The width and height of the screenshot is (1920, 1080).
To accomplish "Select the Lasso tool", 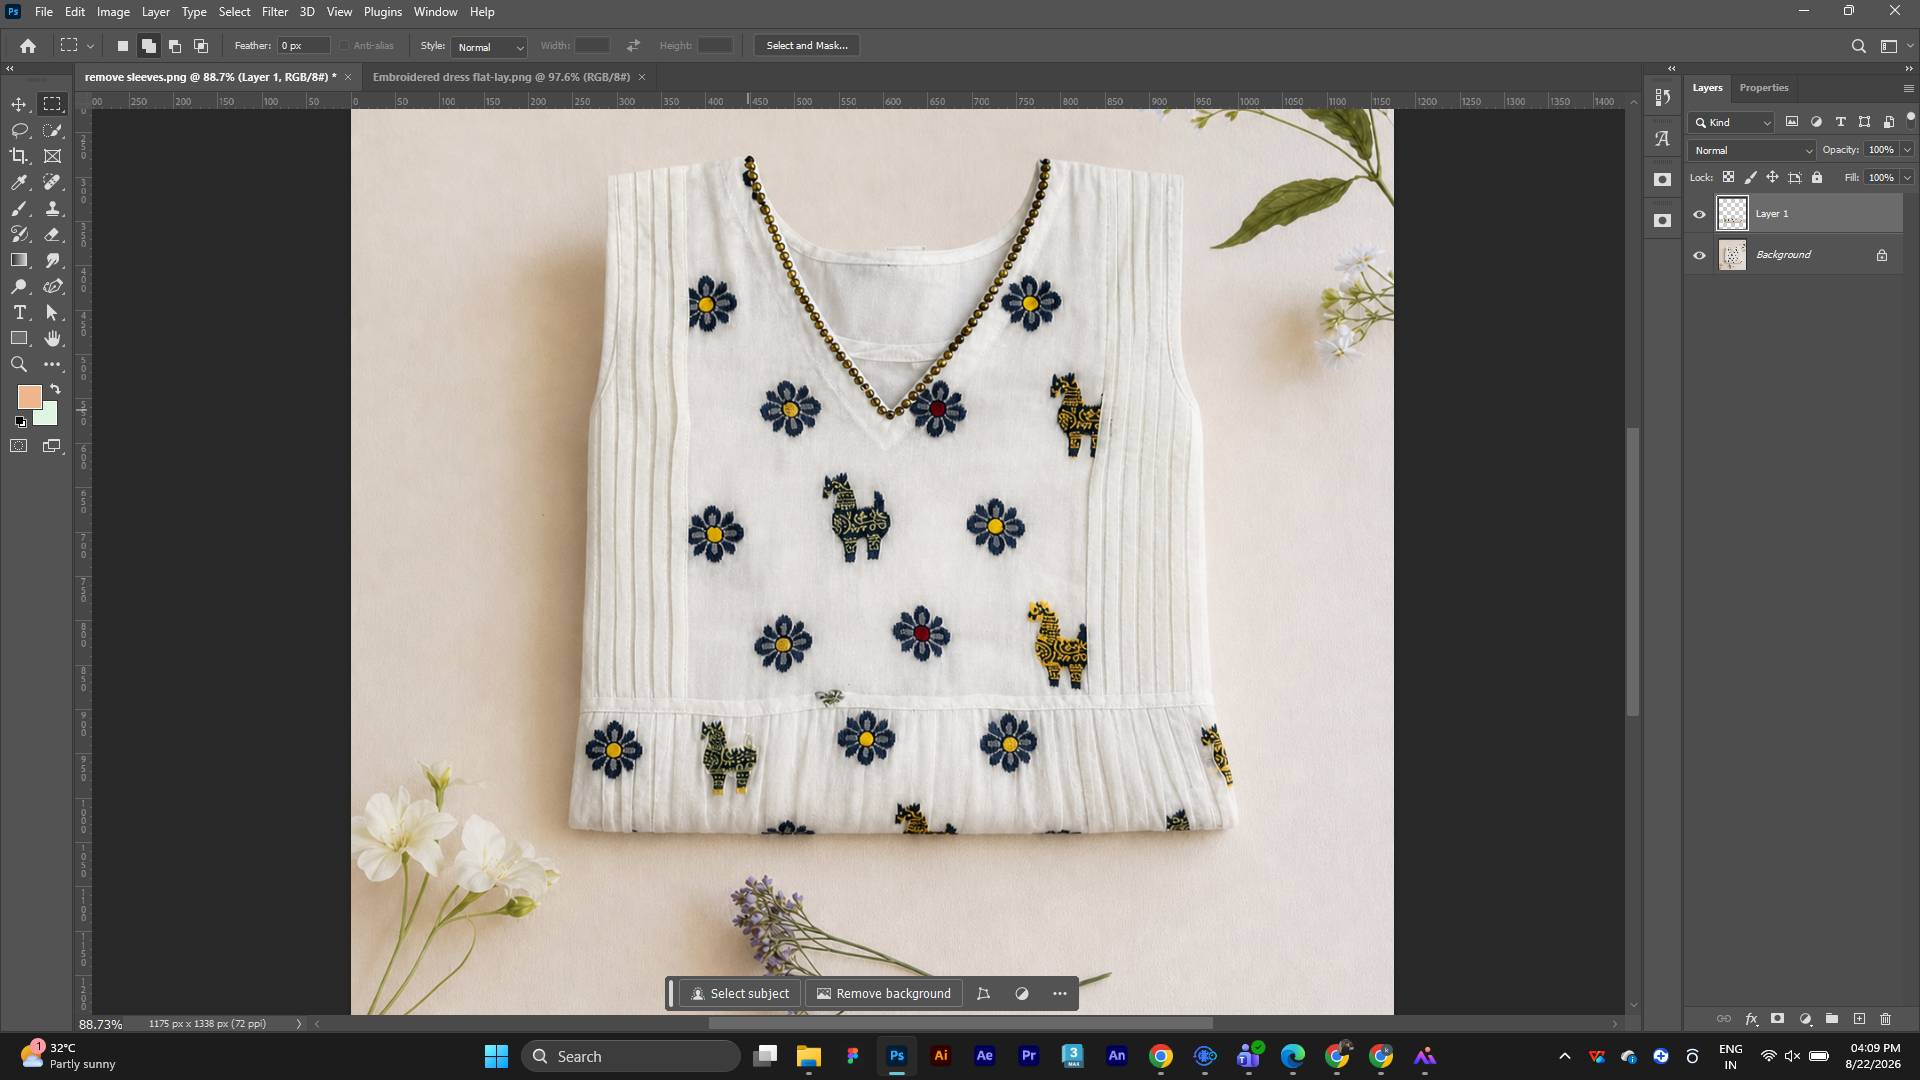I will [x=19, y=130].
